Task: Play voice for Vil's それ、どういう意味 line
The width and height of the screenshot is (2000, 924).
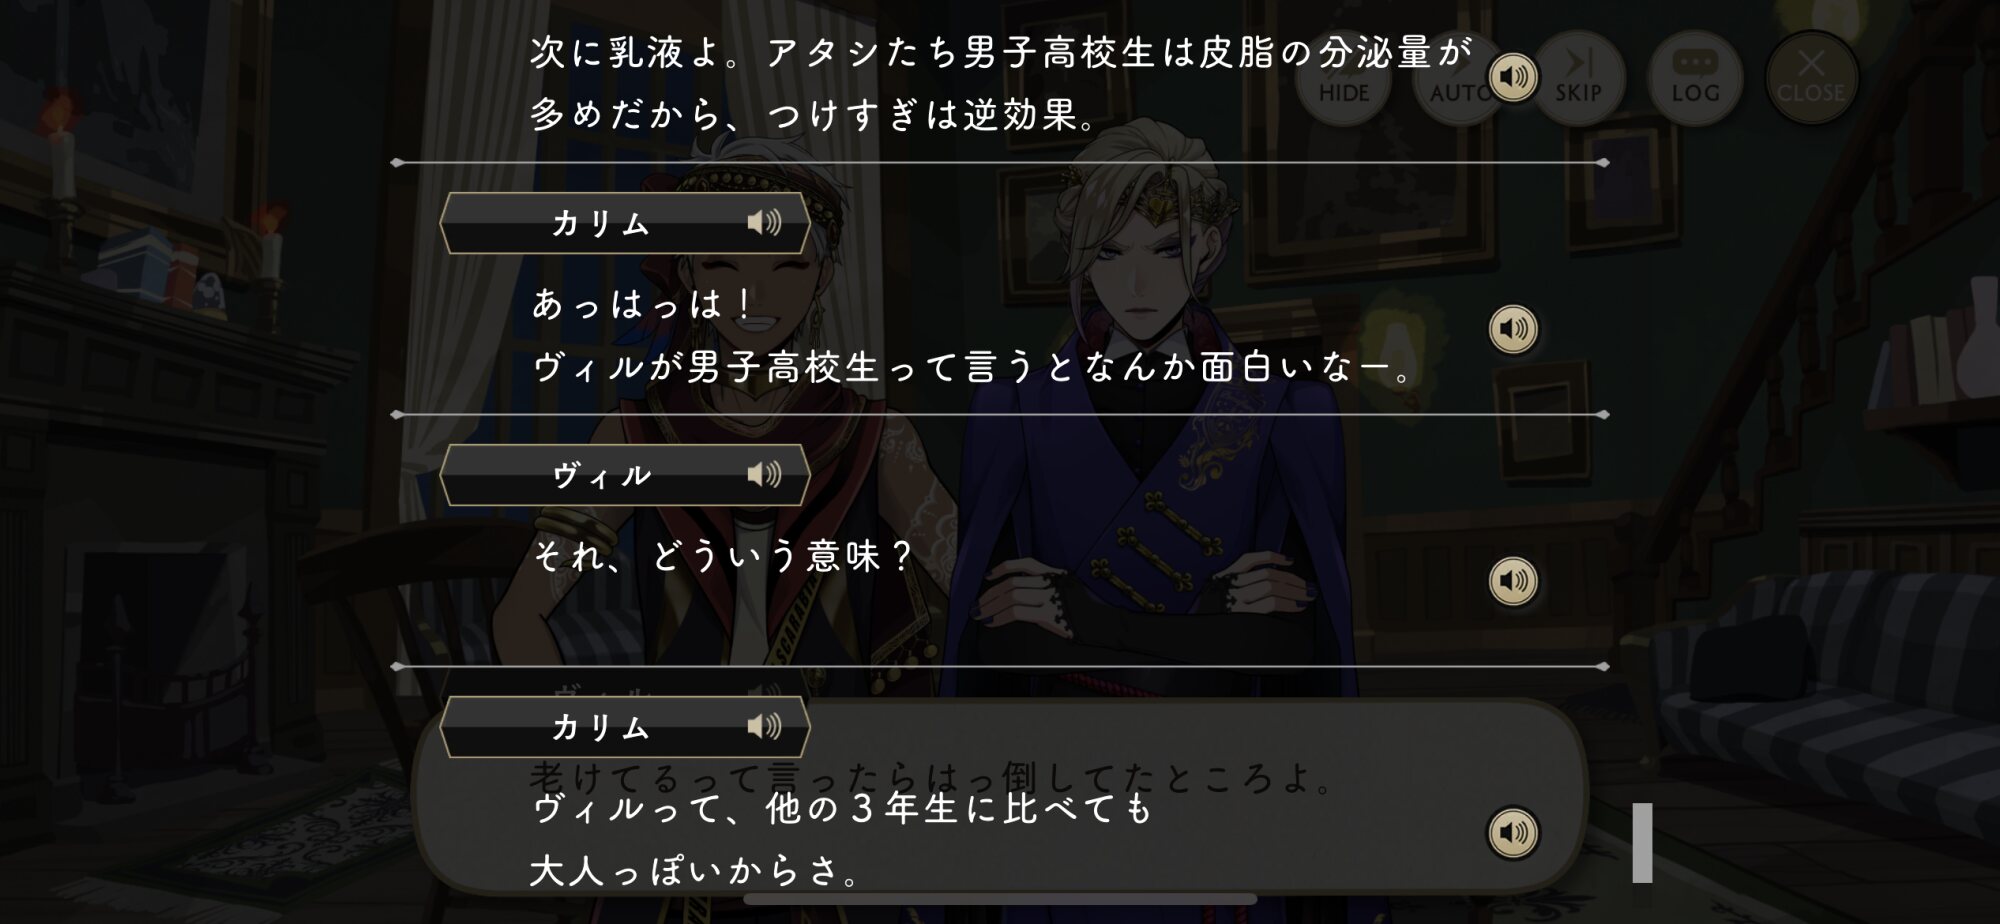Action: point(1513,581)
